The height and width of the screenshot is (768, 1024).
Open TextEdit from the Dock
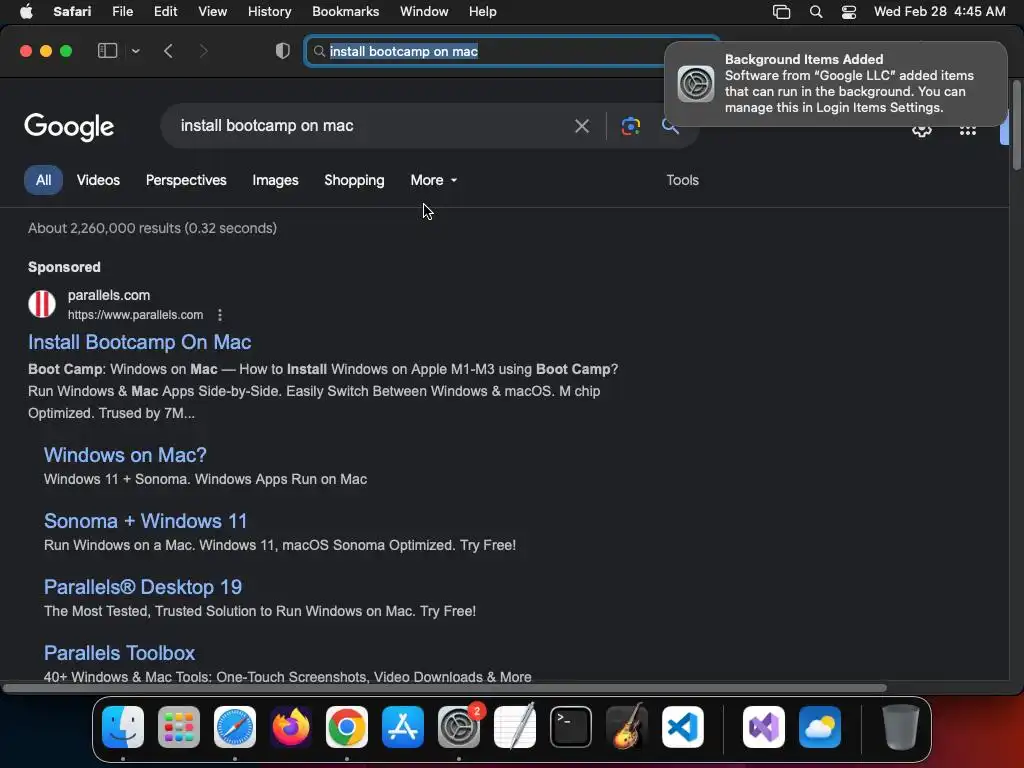tap(515, 727)
